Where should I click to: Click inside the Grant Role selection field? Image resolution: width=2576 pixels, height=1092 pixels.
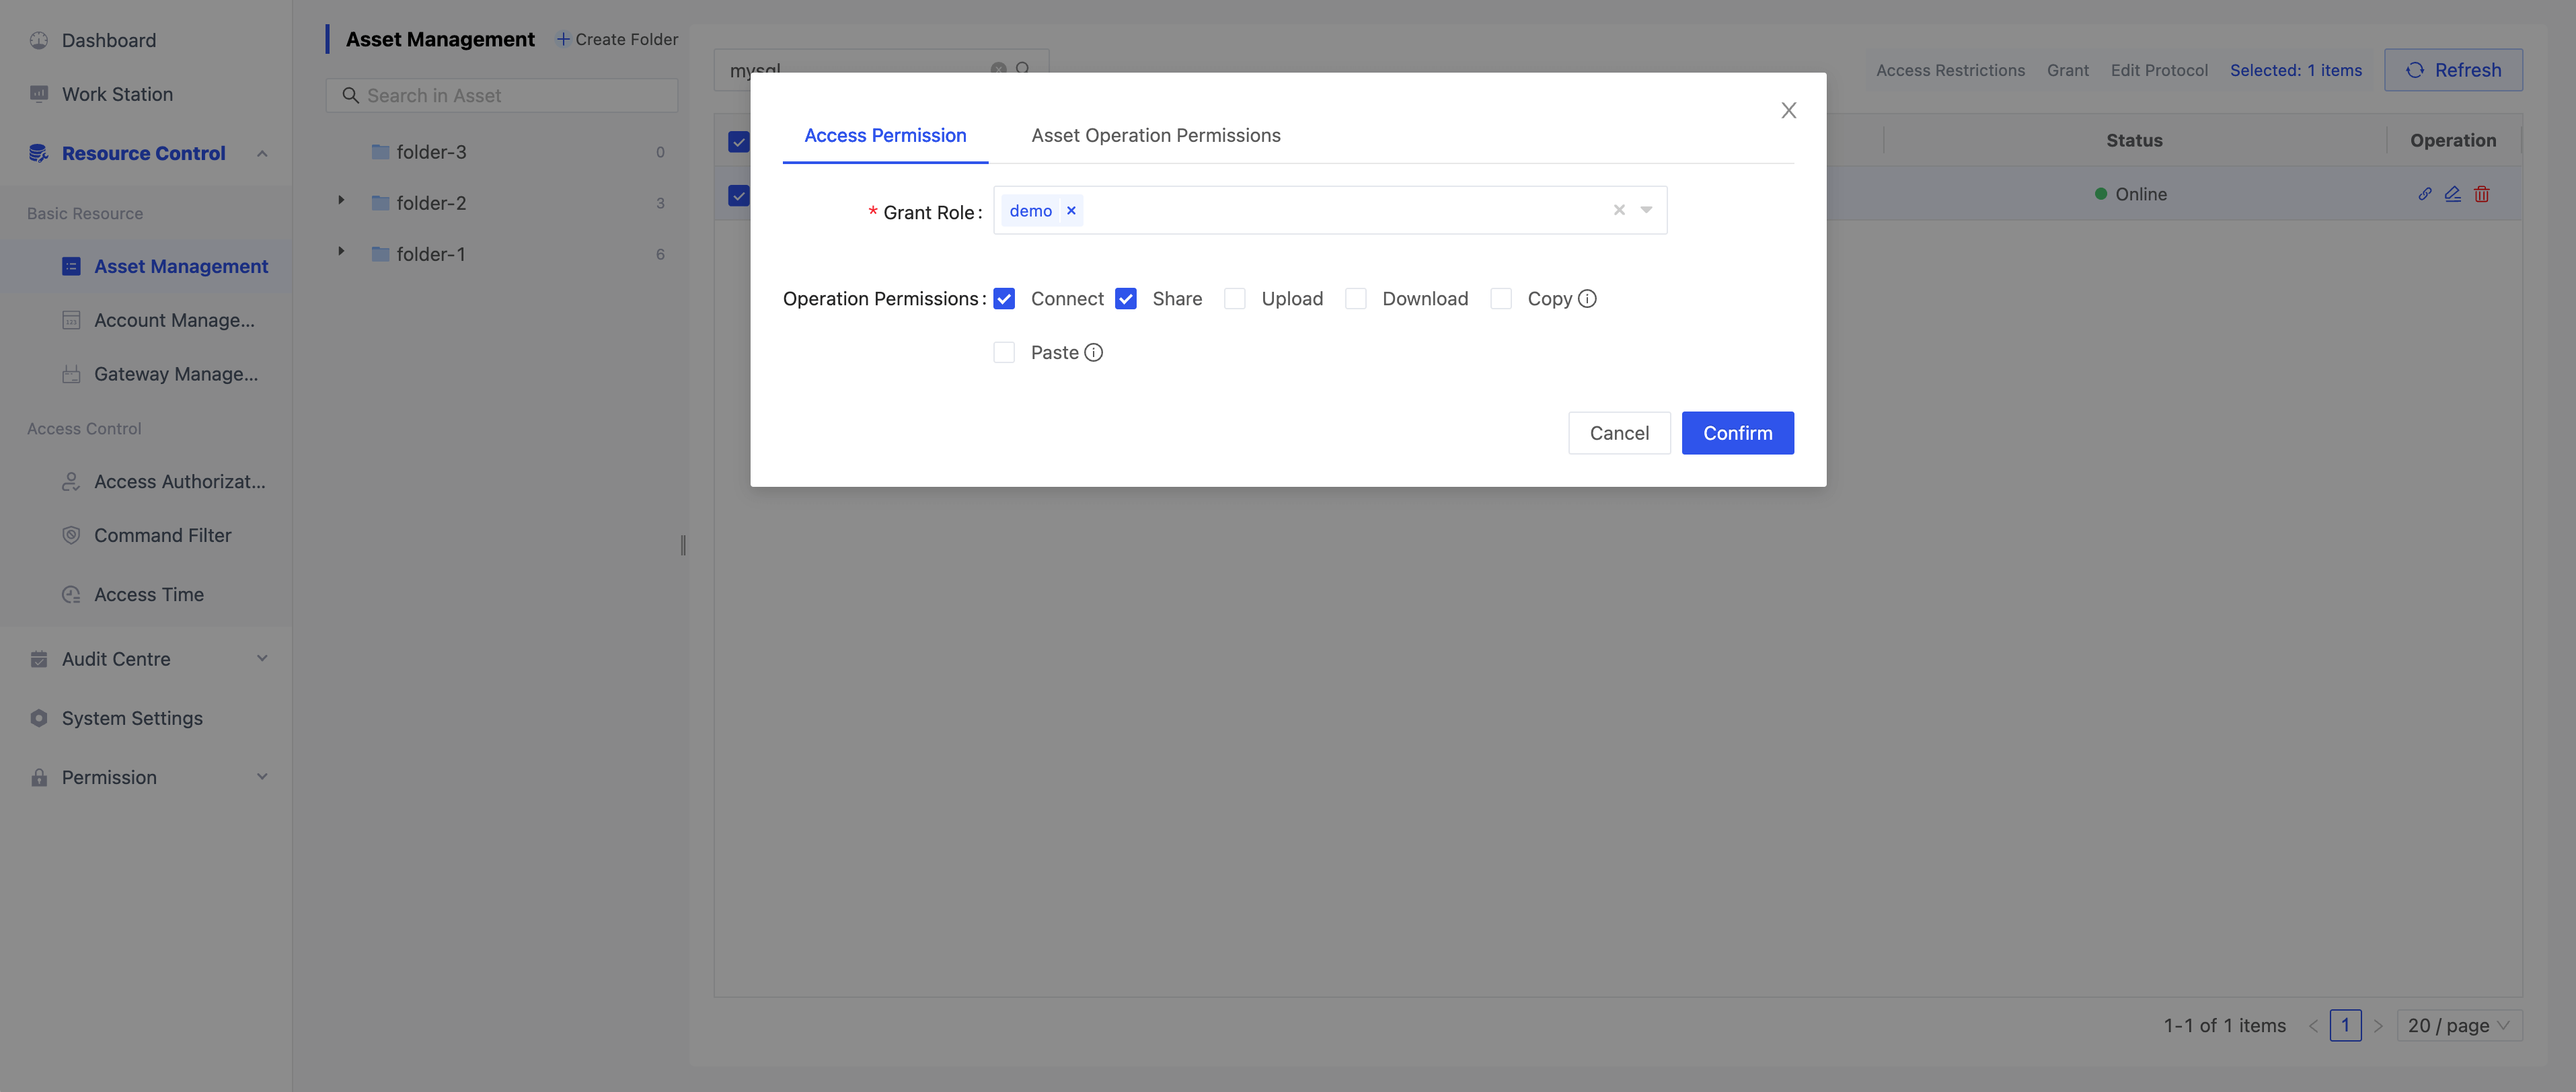pyautogui.click(x=1330, y=210)
